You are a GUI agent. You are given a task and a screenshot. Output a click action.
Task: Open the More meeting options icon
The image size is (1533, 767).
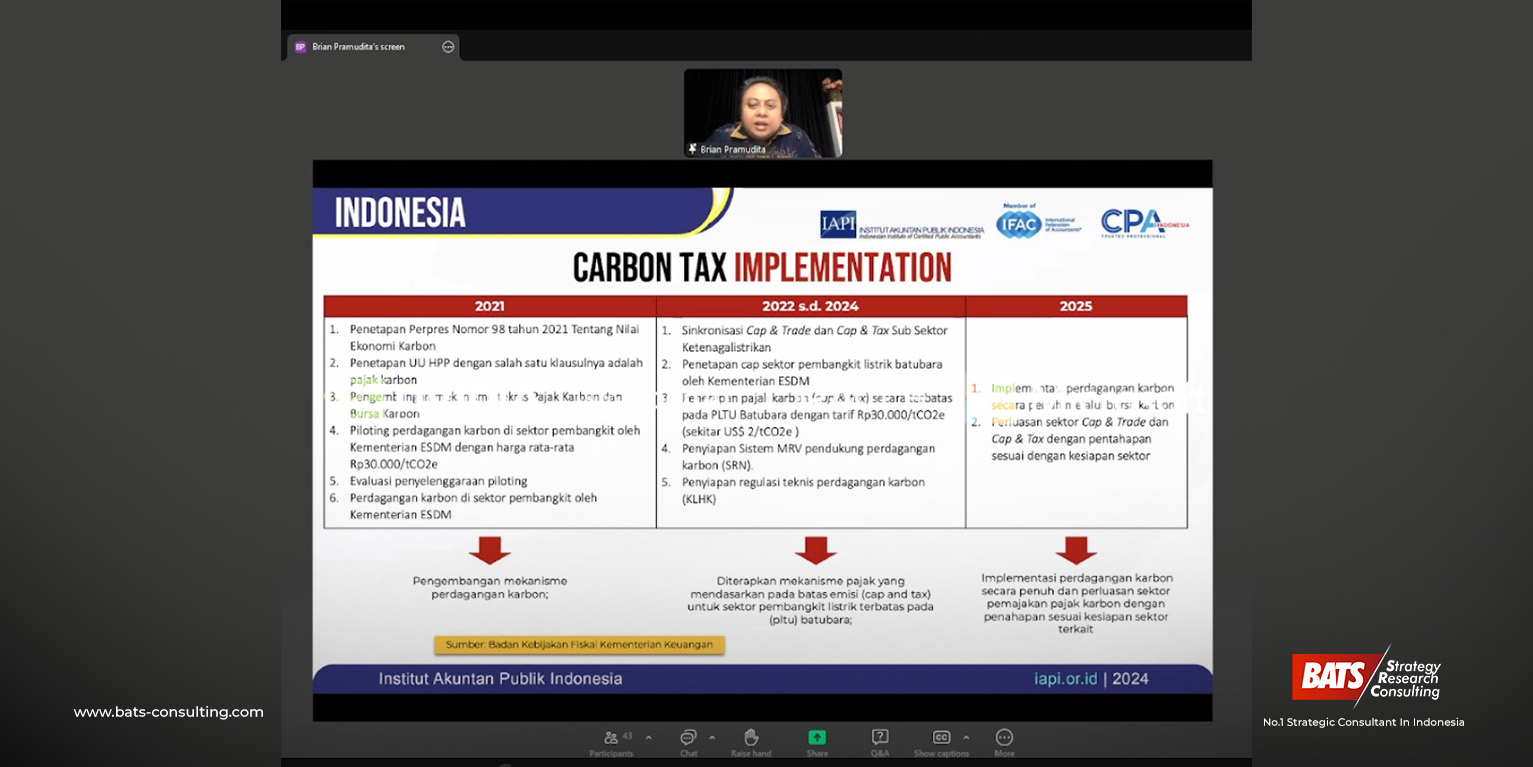[1004, 737]
